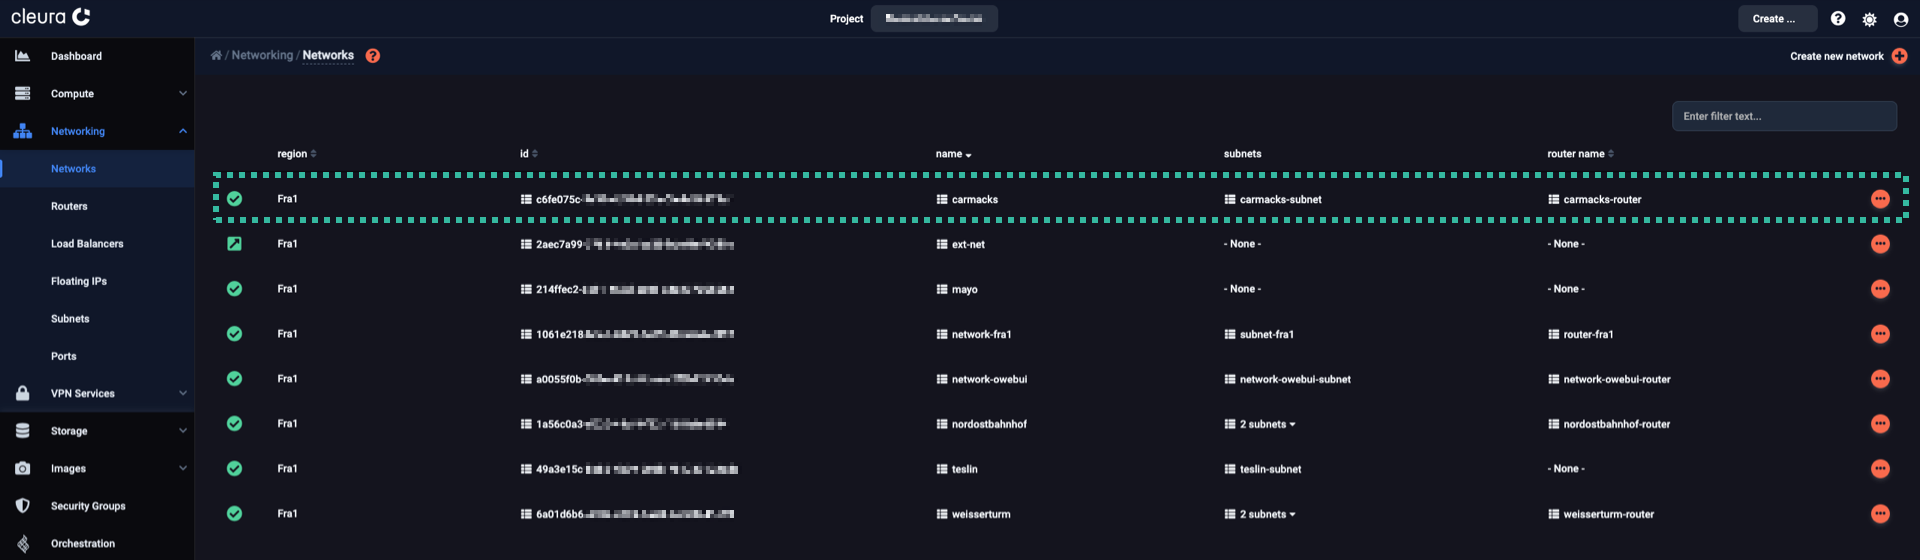Click the orange help icon next to Networks breadcrumb

373,56
